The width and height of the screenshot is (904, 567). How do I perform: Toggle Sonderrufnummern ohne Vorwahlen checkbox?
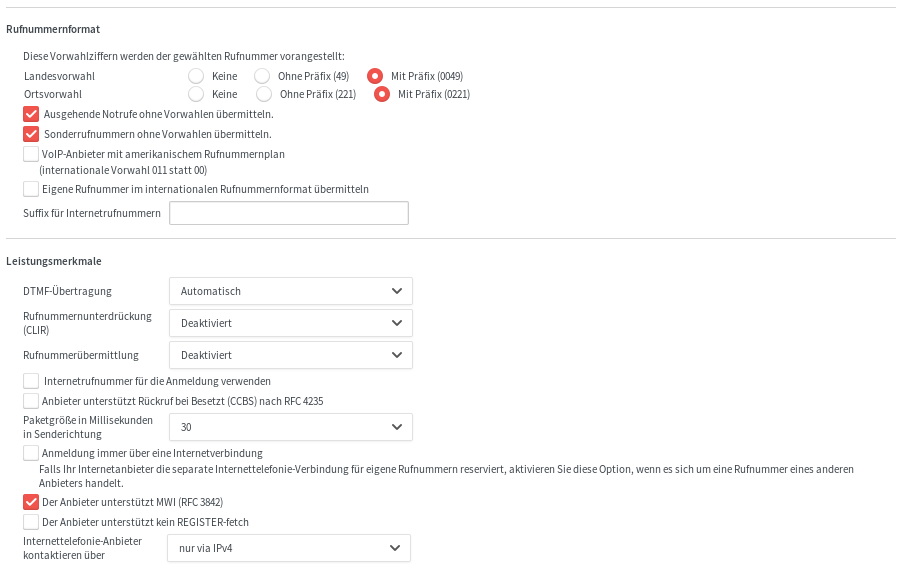pyautogui.click(x=31, y=134)
